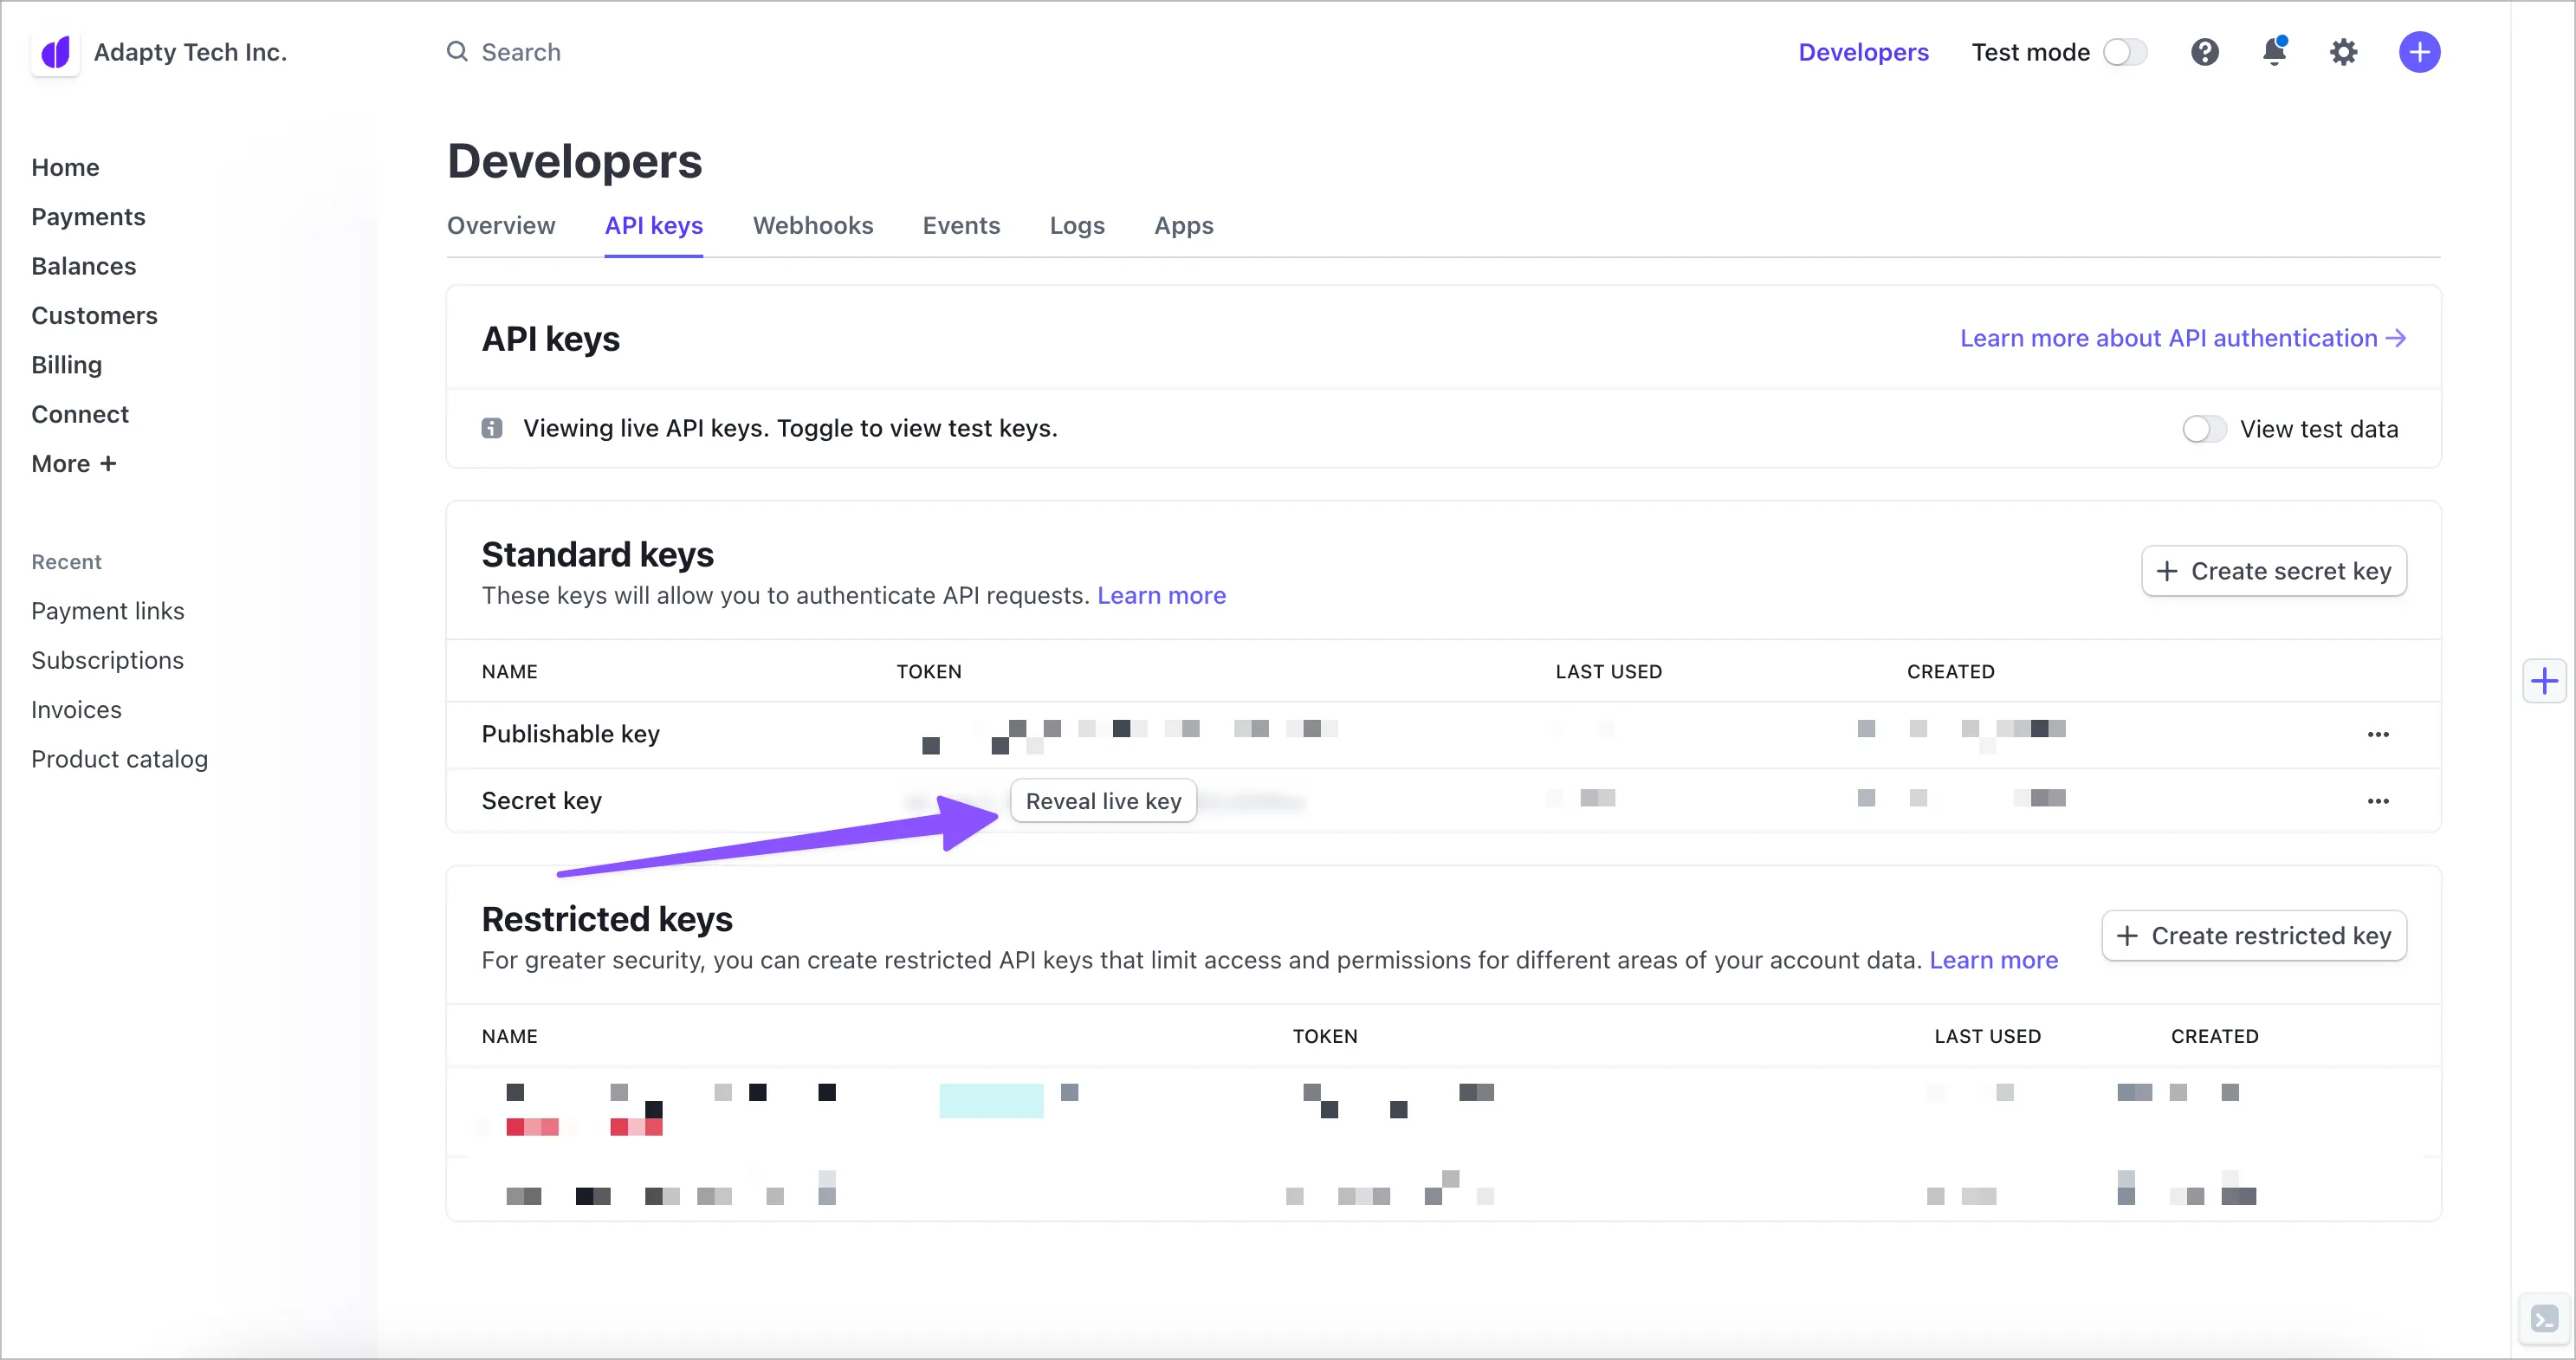Open Secret key row options menu
This screenshot has height=1360, width=2576.
(x=2377, y=801)
